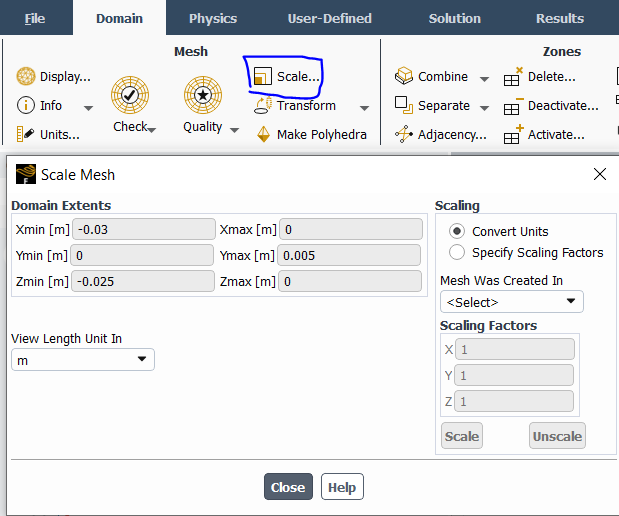Click the Zmin field showing -0.025
The image size is (619, 516).
click(143, 281)
